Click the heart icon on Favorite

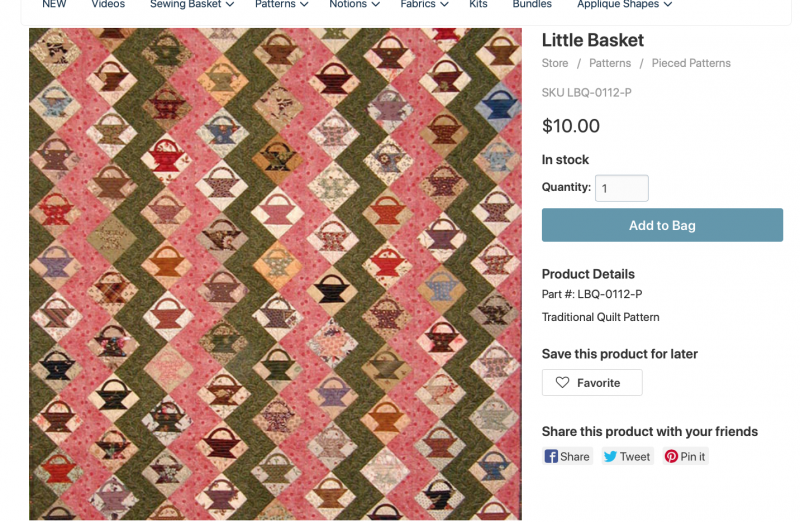[562, 383]
